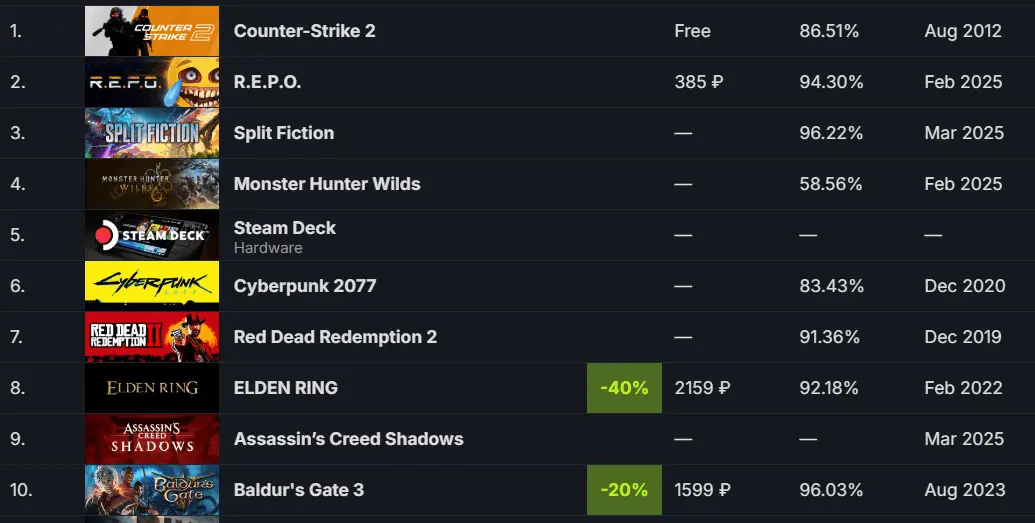Viewport: 1035px width, 523px height.
Task: Click the -20% discount badge
Action: [624, 490]
